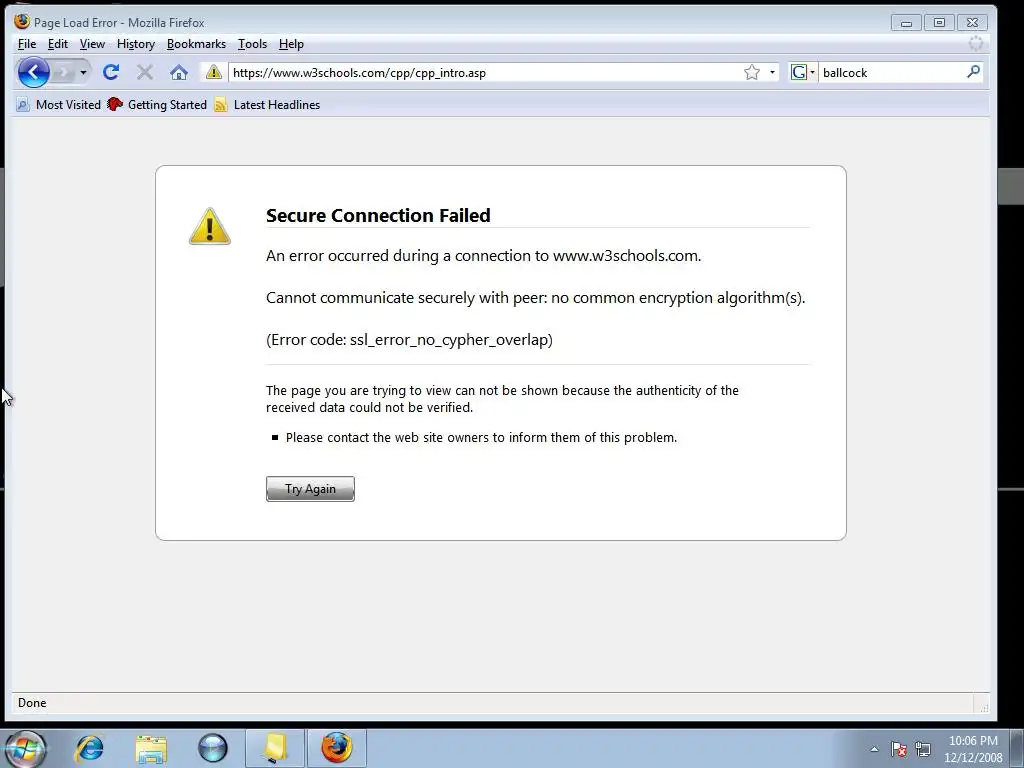The height and width of the screenshot is (768, 1024).
Task: Open the Windows Start orb
Action: click(x=25, y=749)
